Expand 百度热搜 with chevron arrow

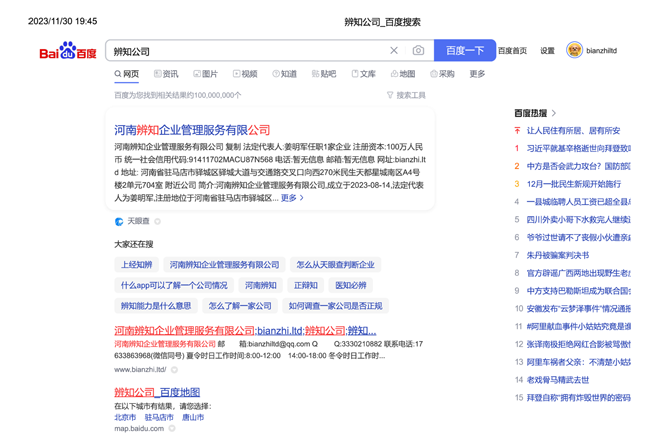click(x=554, y=113)
